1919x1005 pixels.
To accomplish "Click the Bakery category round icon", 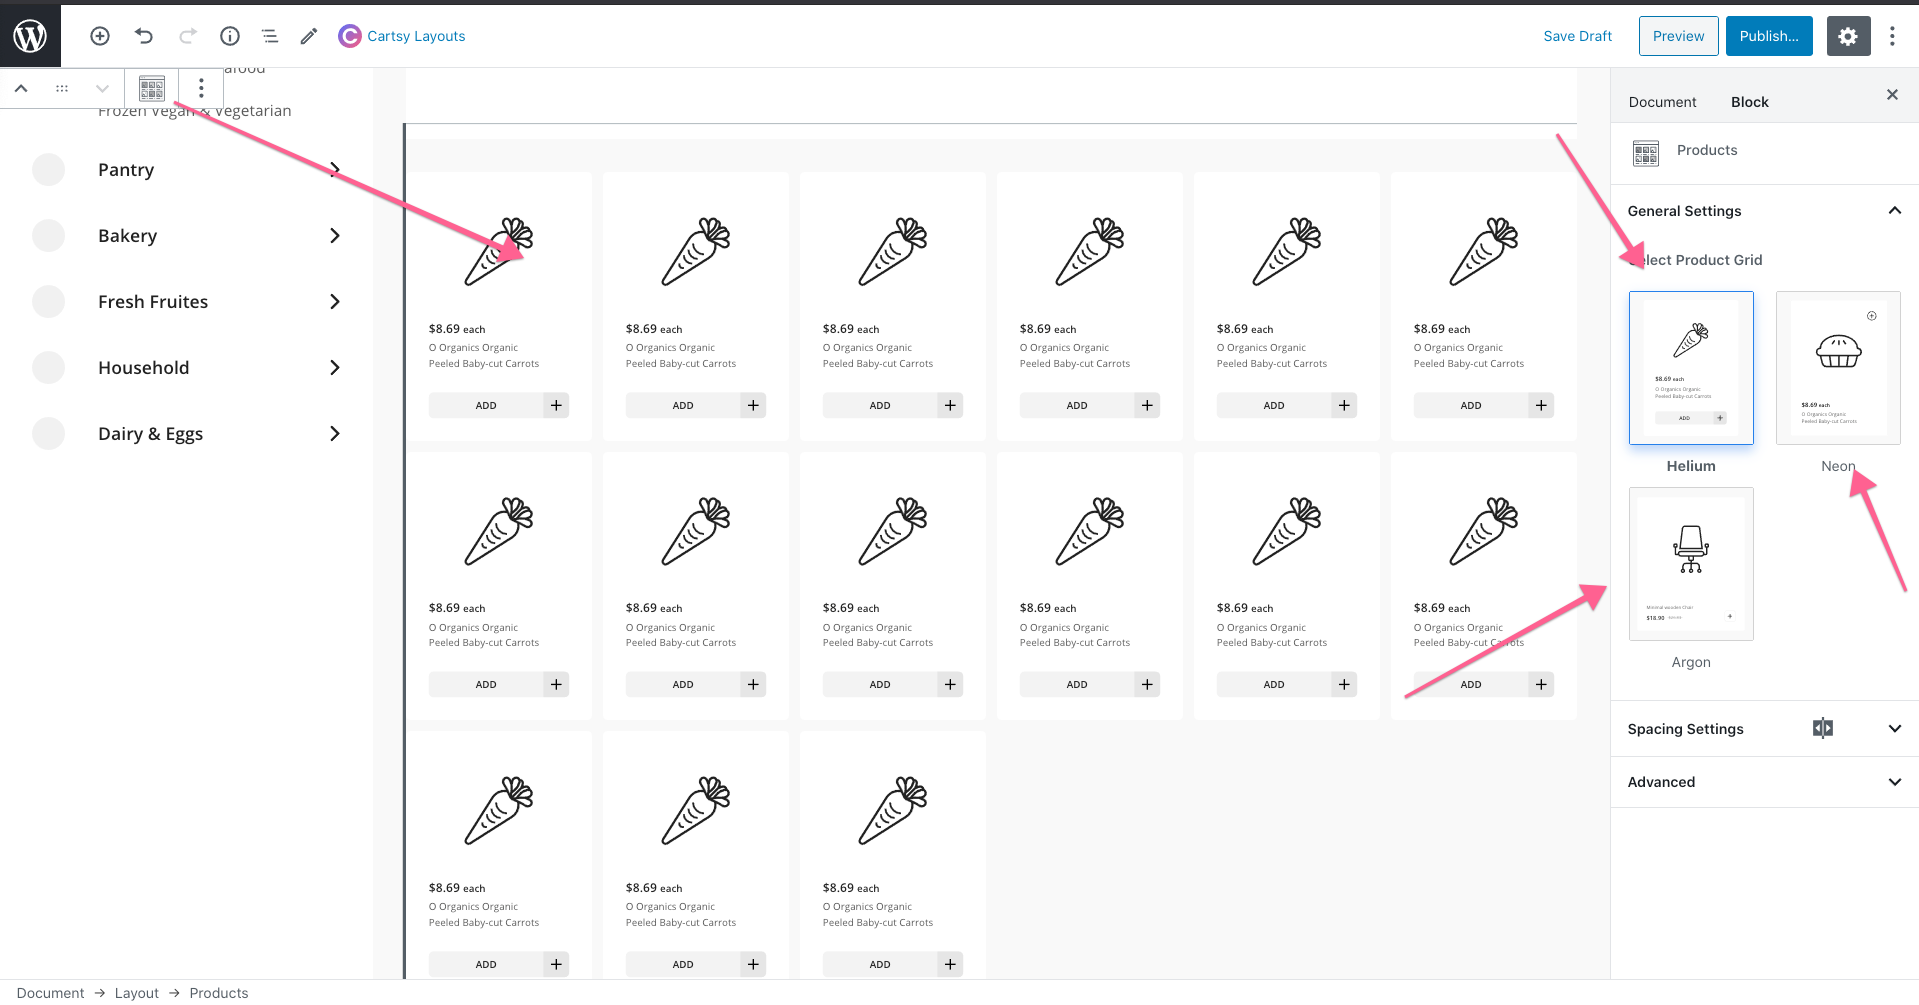I will [48, 235].
